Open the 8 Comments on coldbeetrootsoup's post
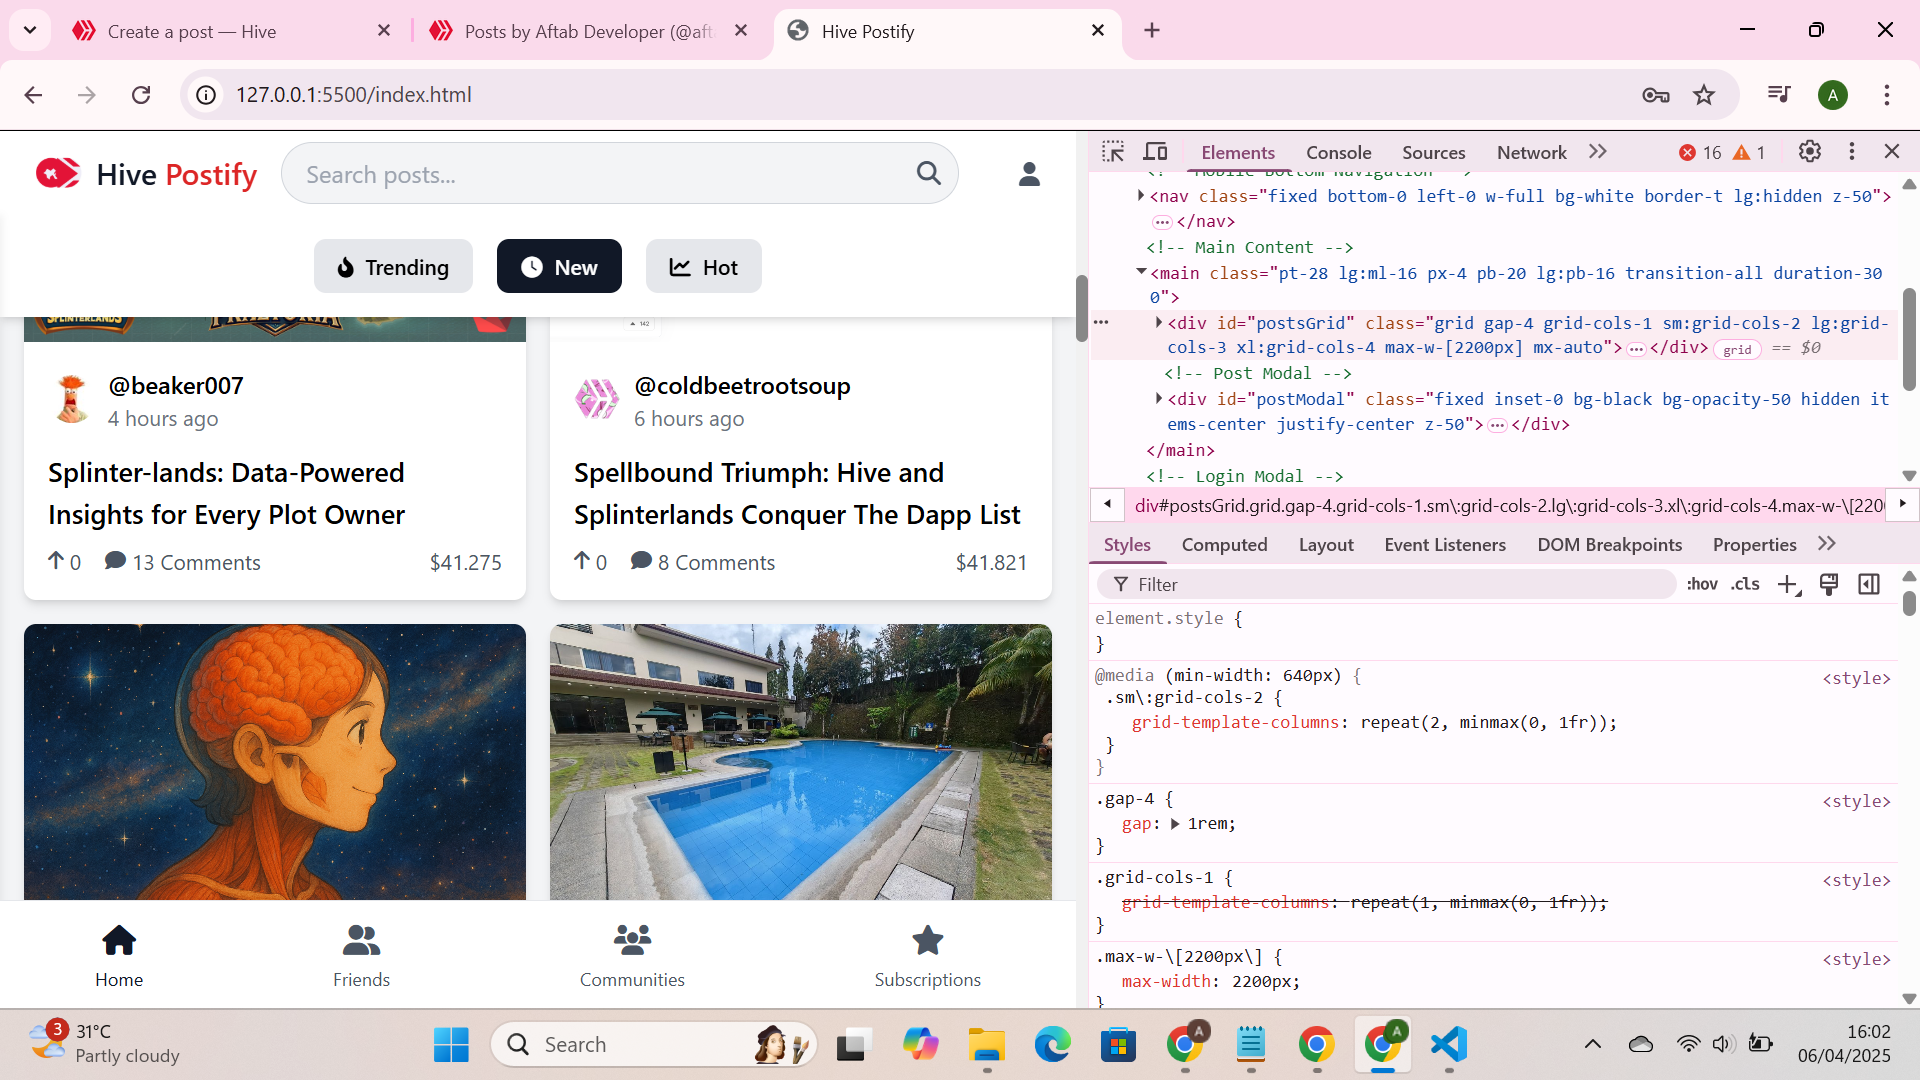Screen dimensions: 1920x1080 (x=703, y=563)
